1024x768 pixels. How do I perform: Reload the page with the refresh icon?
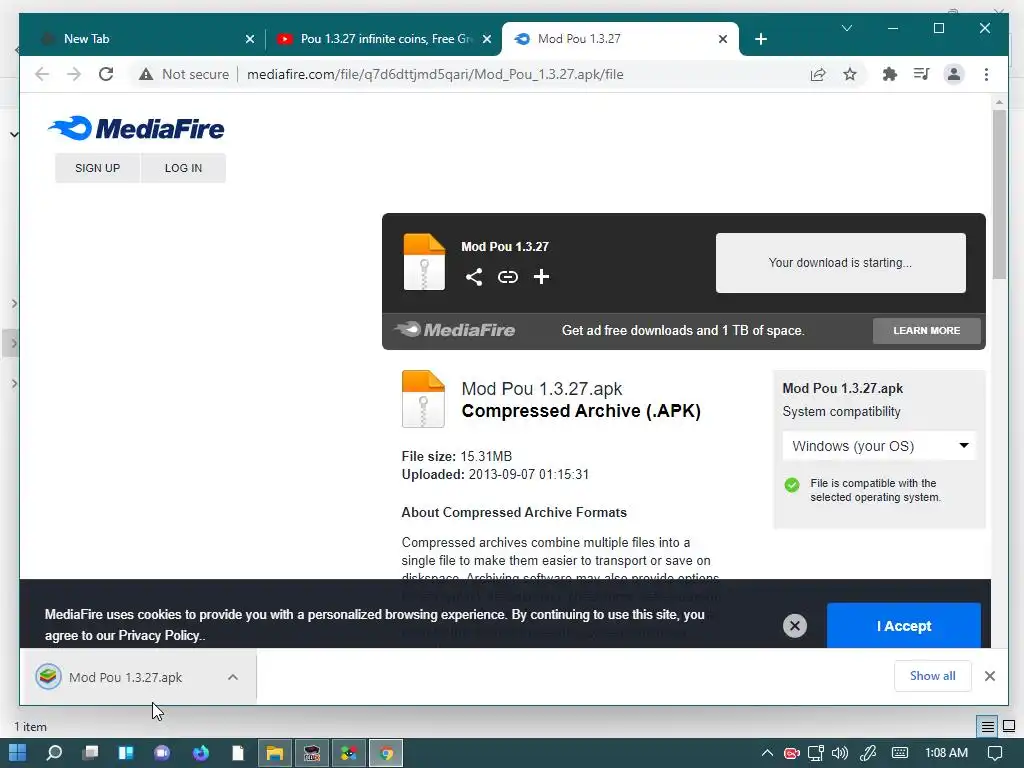tap(106, 74)
